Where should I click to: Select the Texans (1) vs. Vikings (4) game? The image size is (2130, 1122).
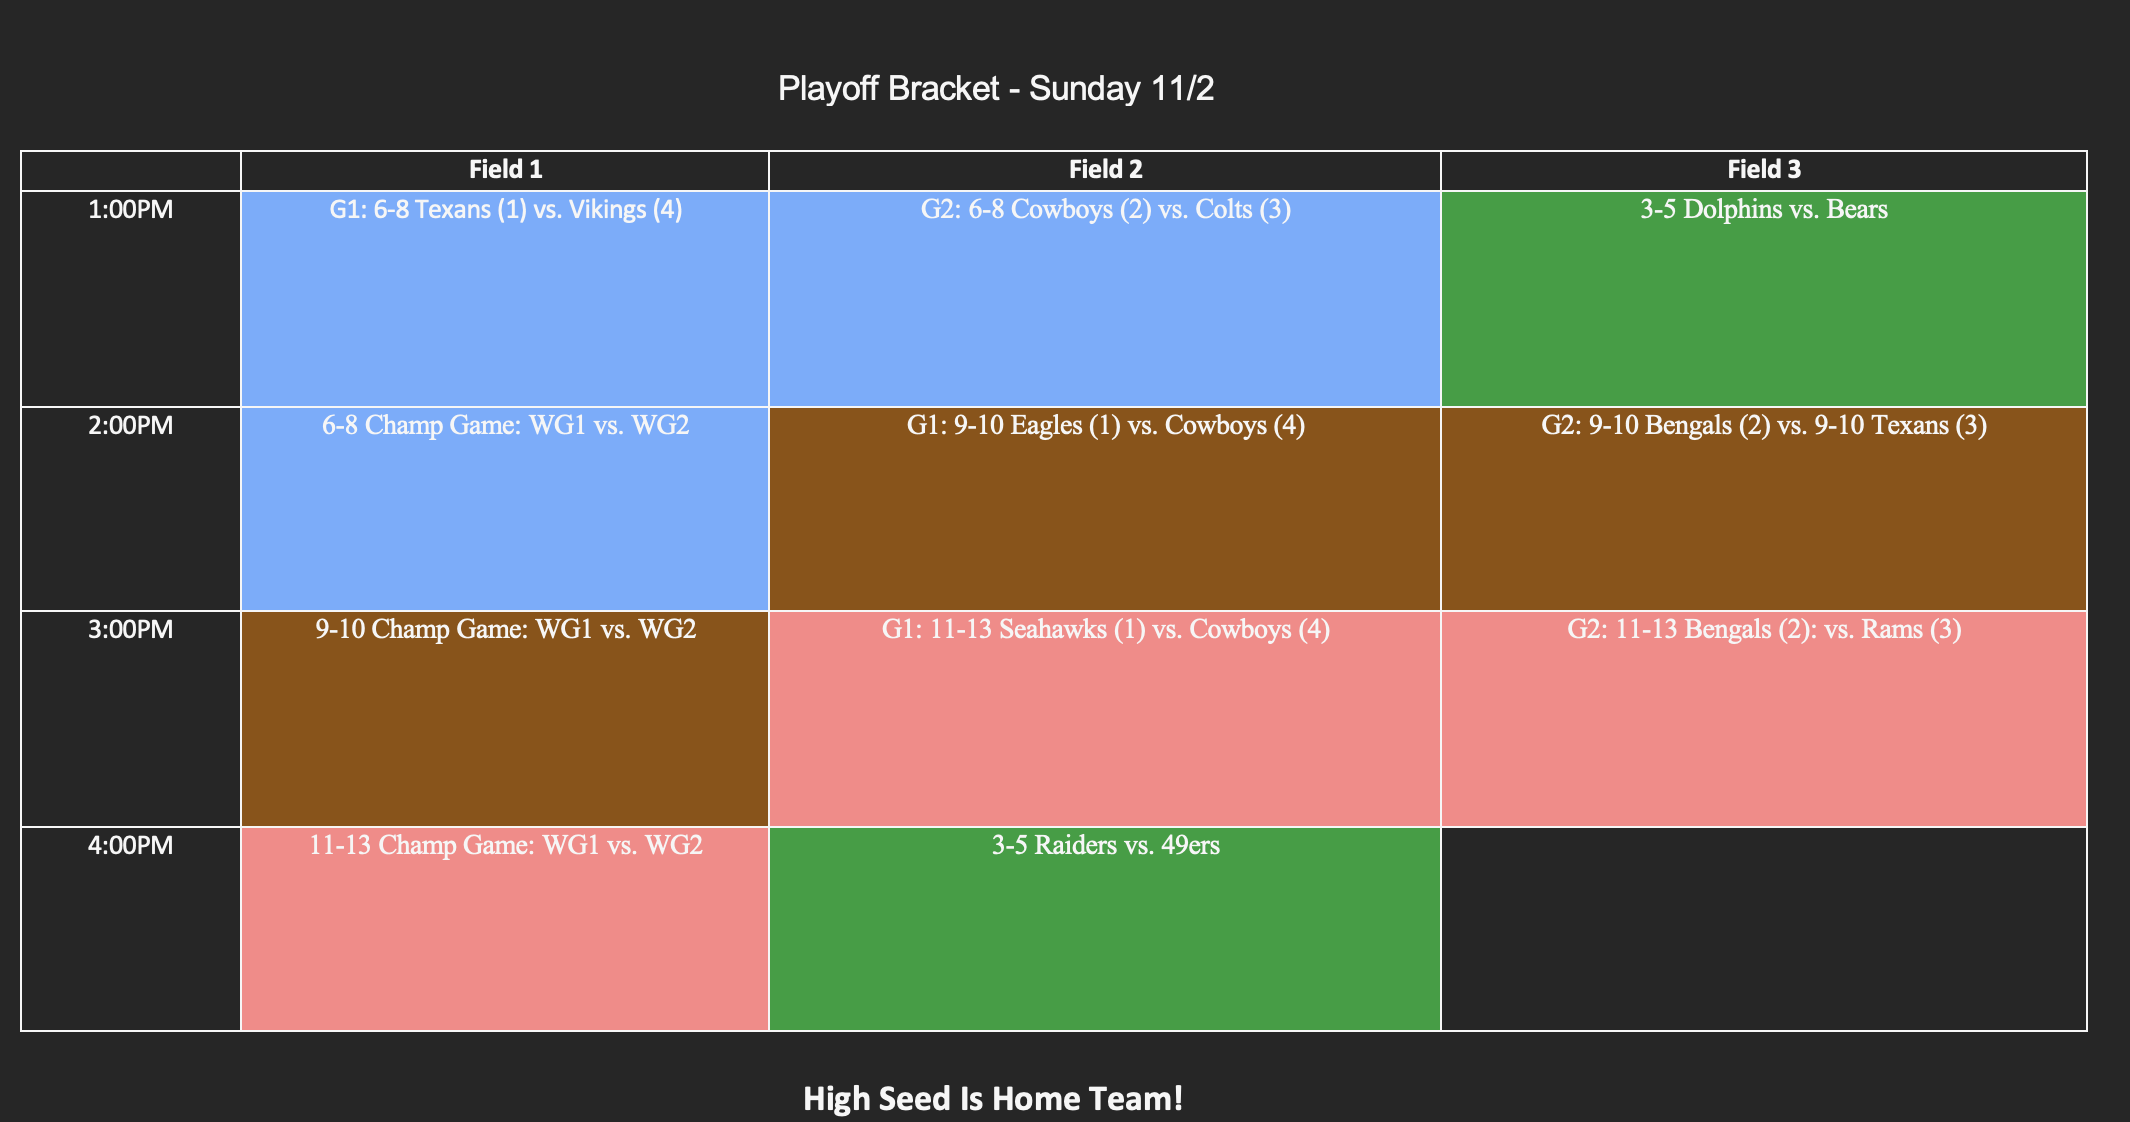pos(505,210)
